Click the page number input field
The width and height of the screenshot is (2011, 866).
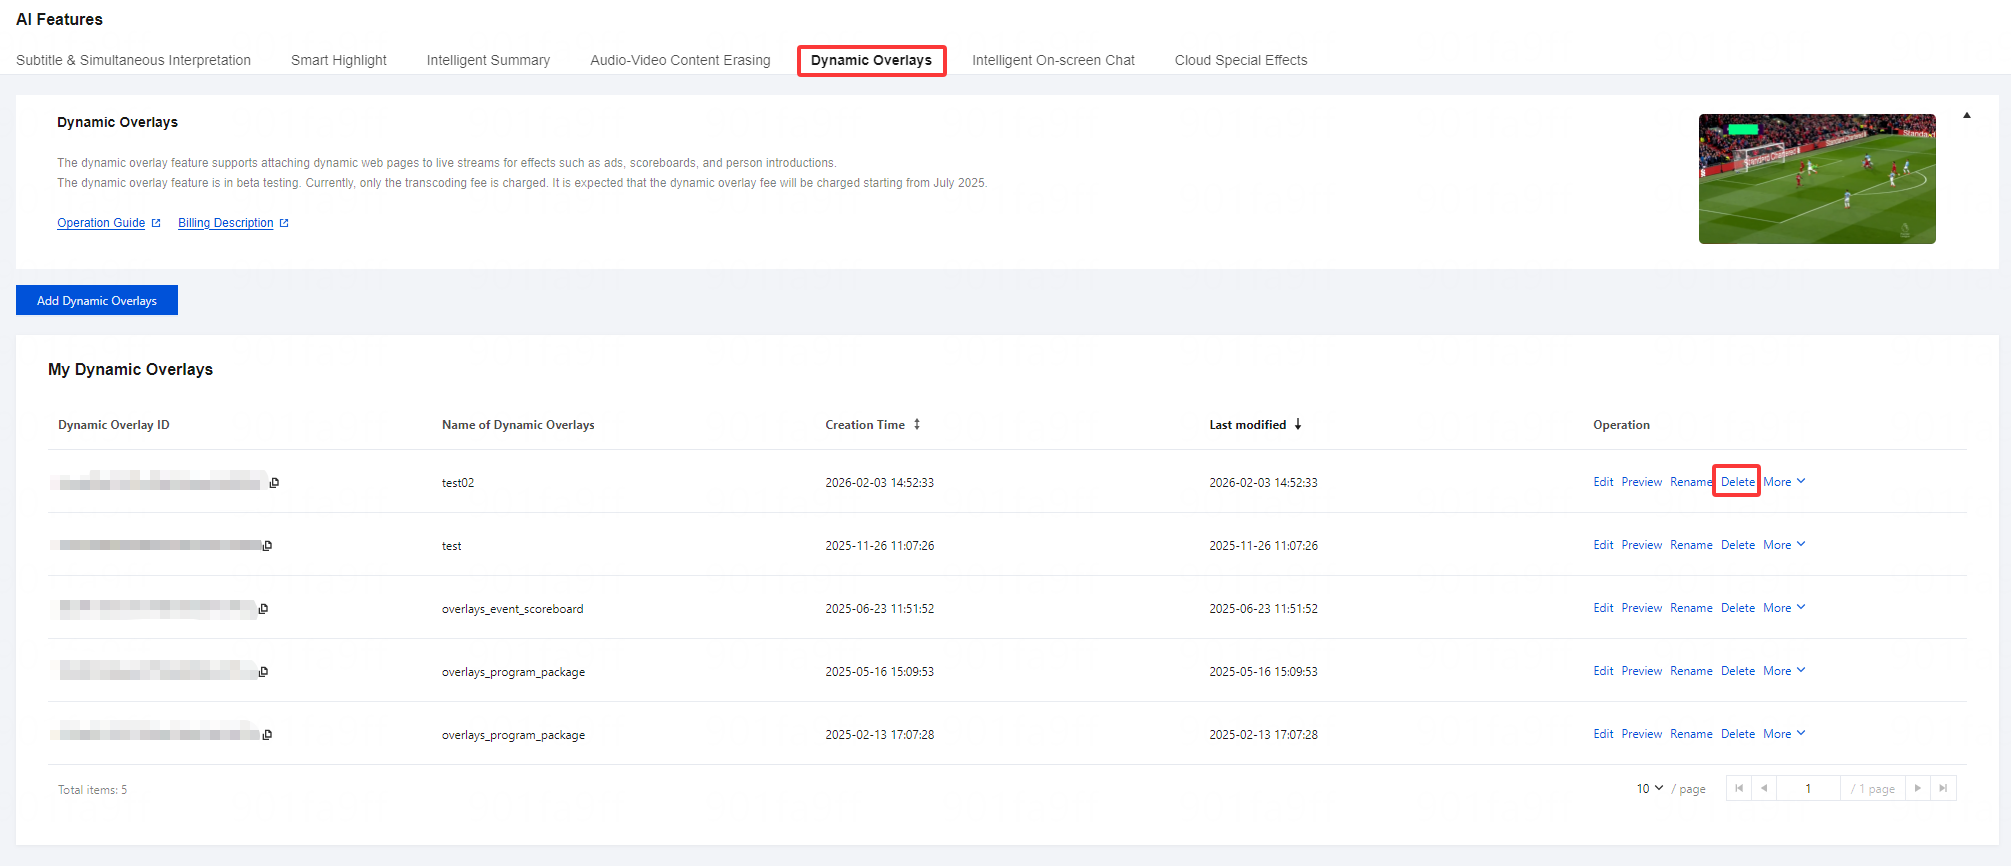point(1808,789)
